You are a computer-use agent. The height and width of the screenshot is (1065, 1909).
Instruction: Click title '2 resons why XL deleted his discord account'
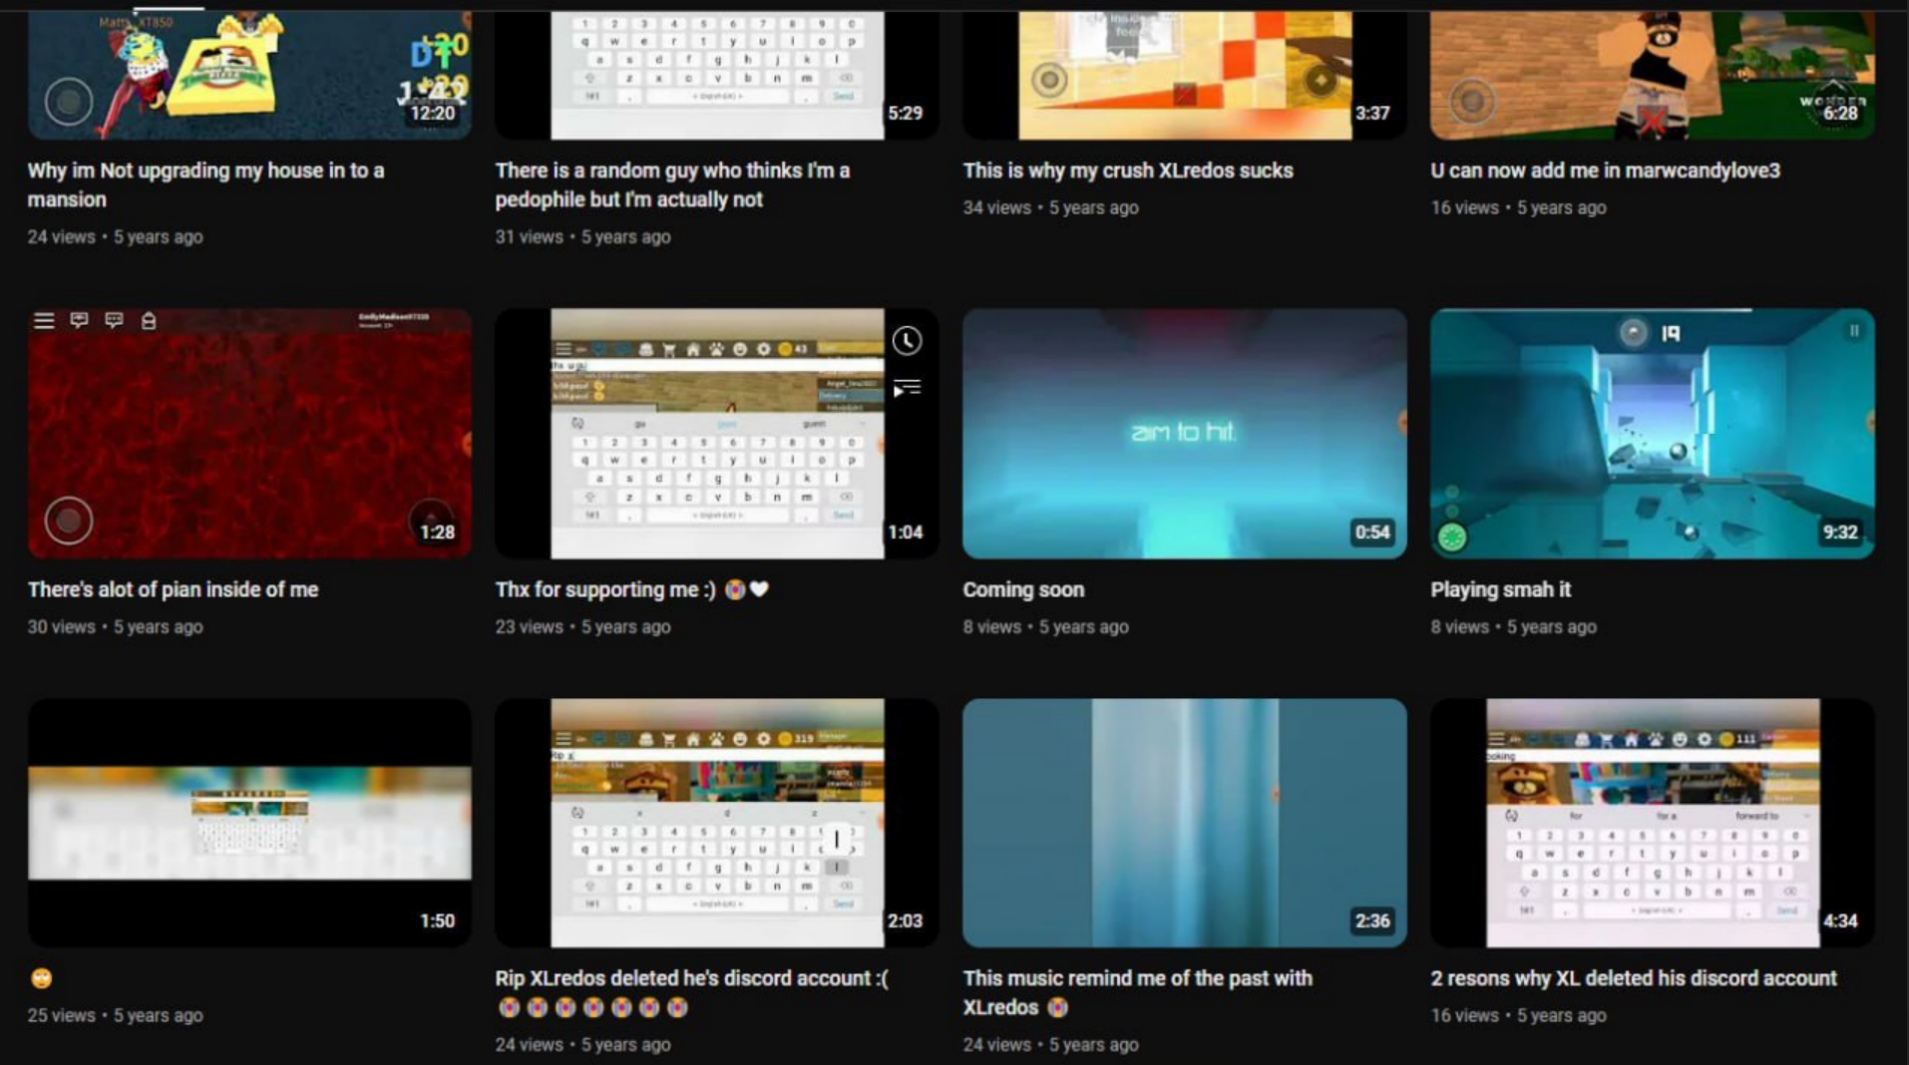tap(1633, 978)
